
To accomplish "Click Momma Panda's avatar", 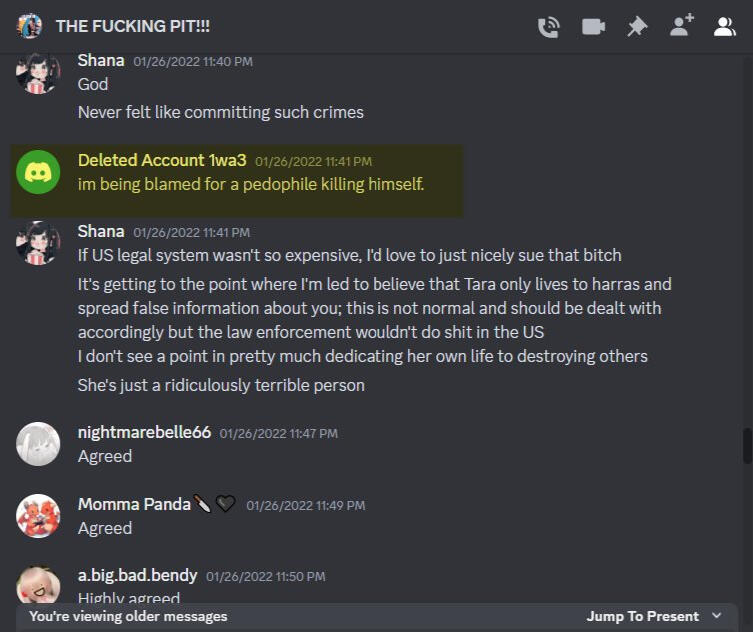I will click(x=38, y=516).
